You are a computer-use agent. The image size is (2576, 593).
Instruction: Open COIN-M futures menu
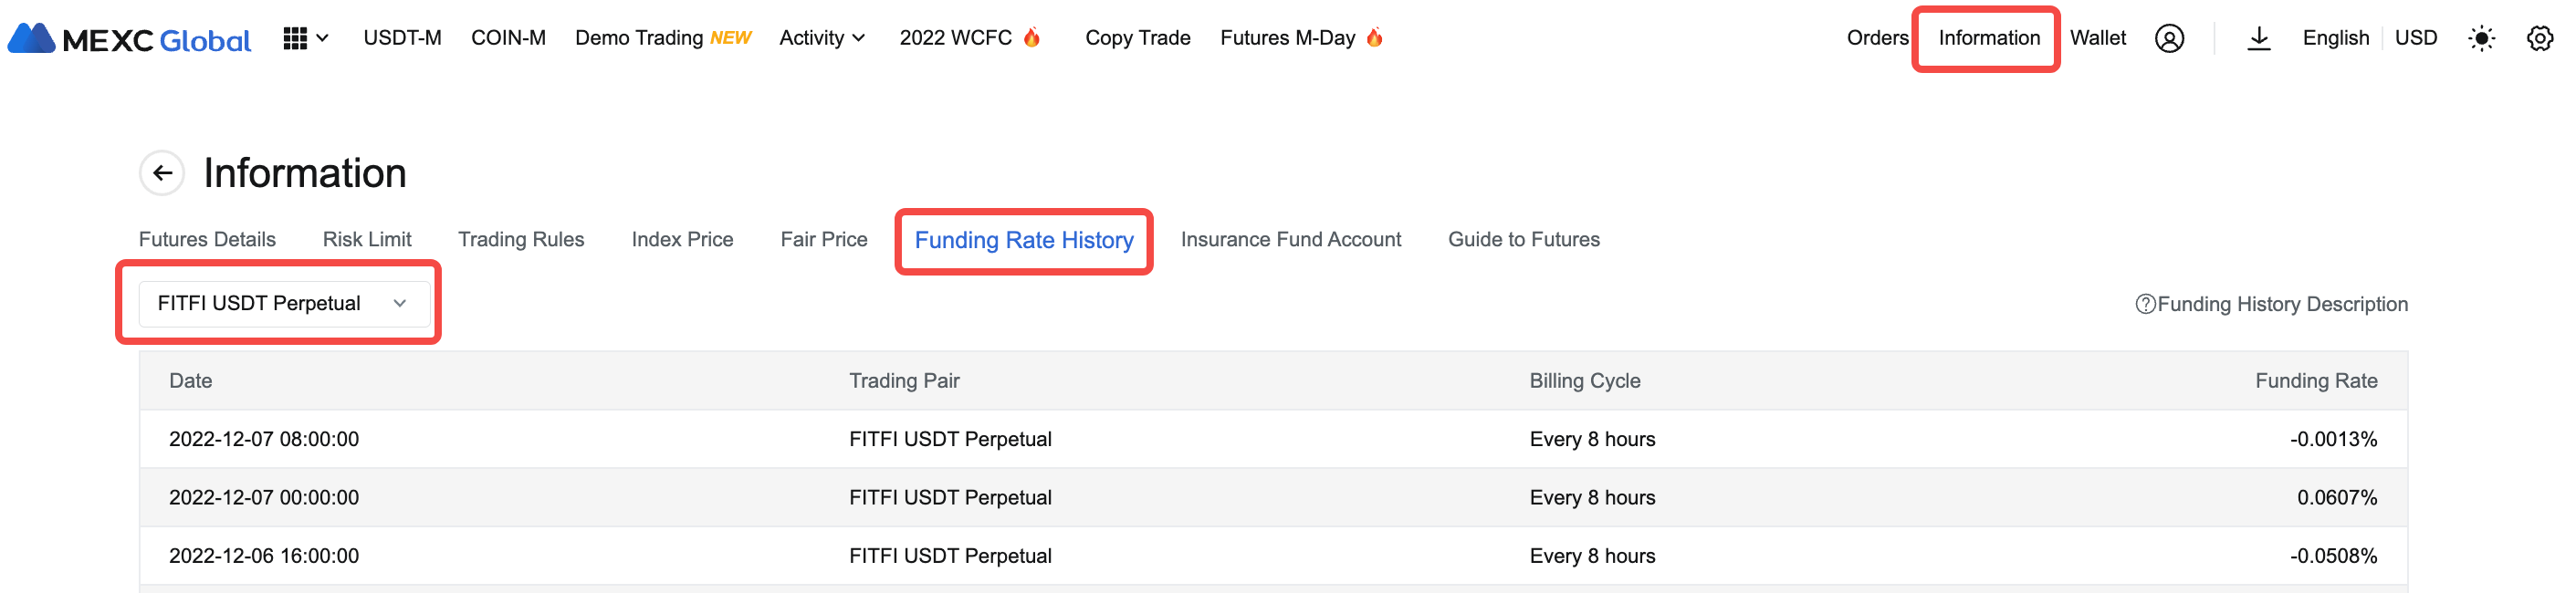508,38
